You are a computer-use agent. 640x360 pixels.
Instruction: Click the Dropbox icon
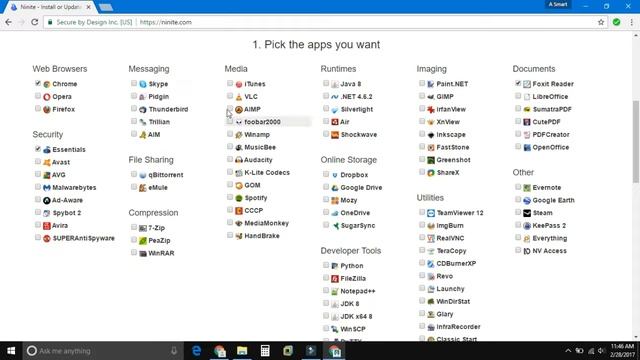click(x=335, y=175)
